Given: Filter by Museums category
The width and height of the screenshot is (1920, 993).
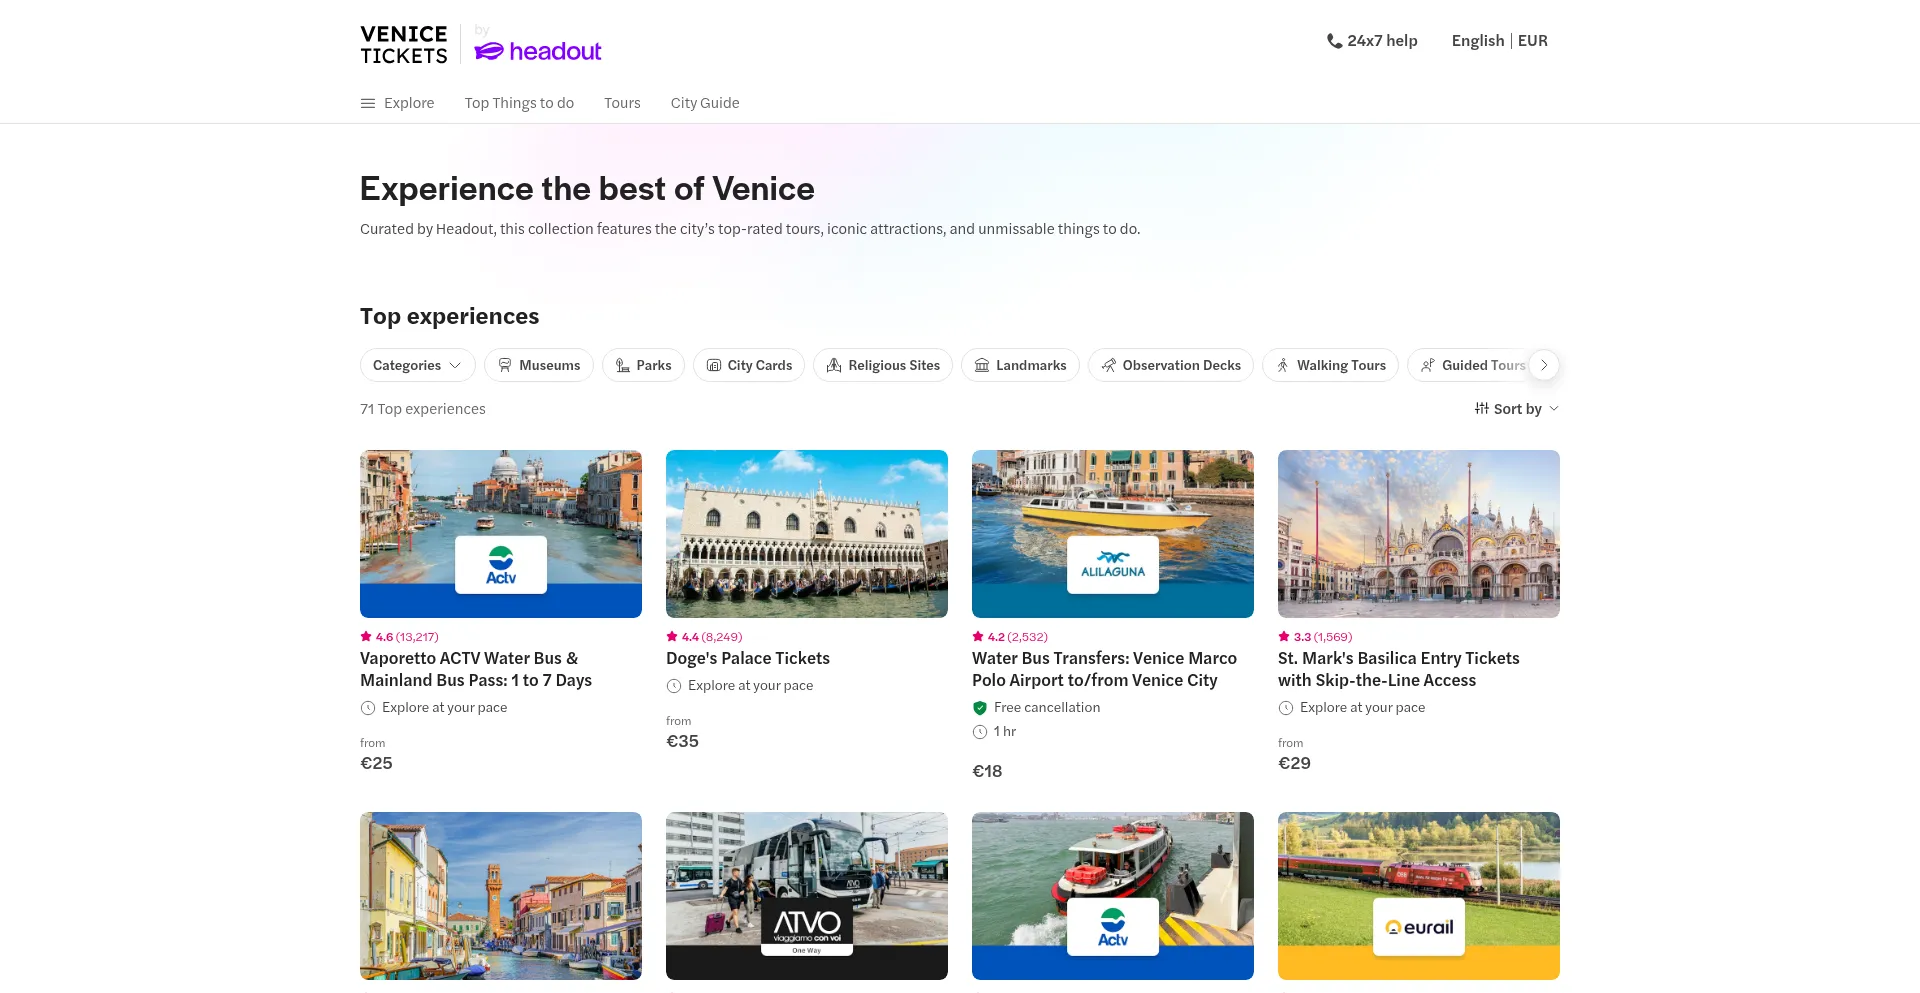Looking at the screenshot, I should [539, 365].
